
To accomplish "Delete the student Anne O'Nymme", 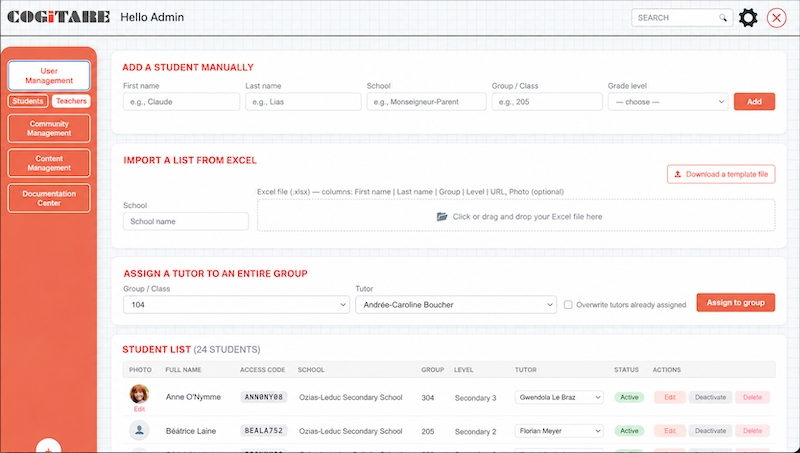I will (752, 397).
